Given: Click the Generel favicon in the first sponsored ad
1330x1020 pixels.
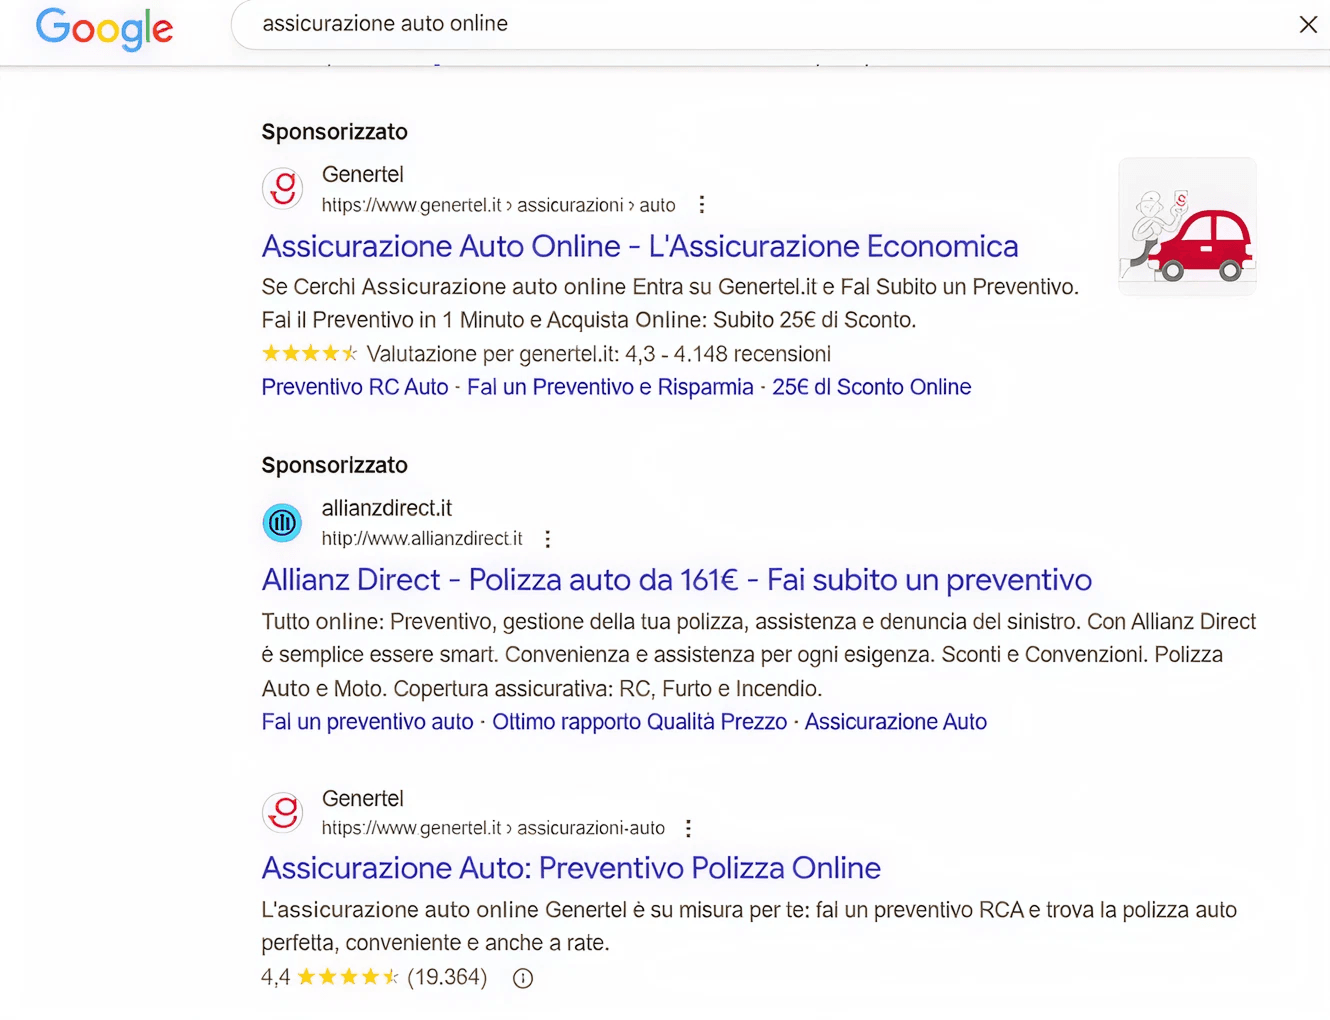Looking at the screenshot, I should point(283,188).
